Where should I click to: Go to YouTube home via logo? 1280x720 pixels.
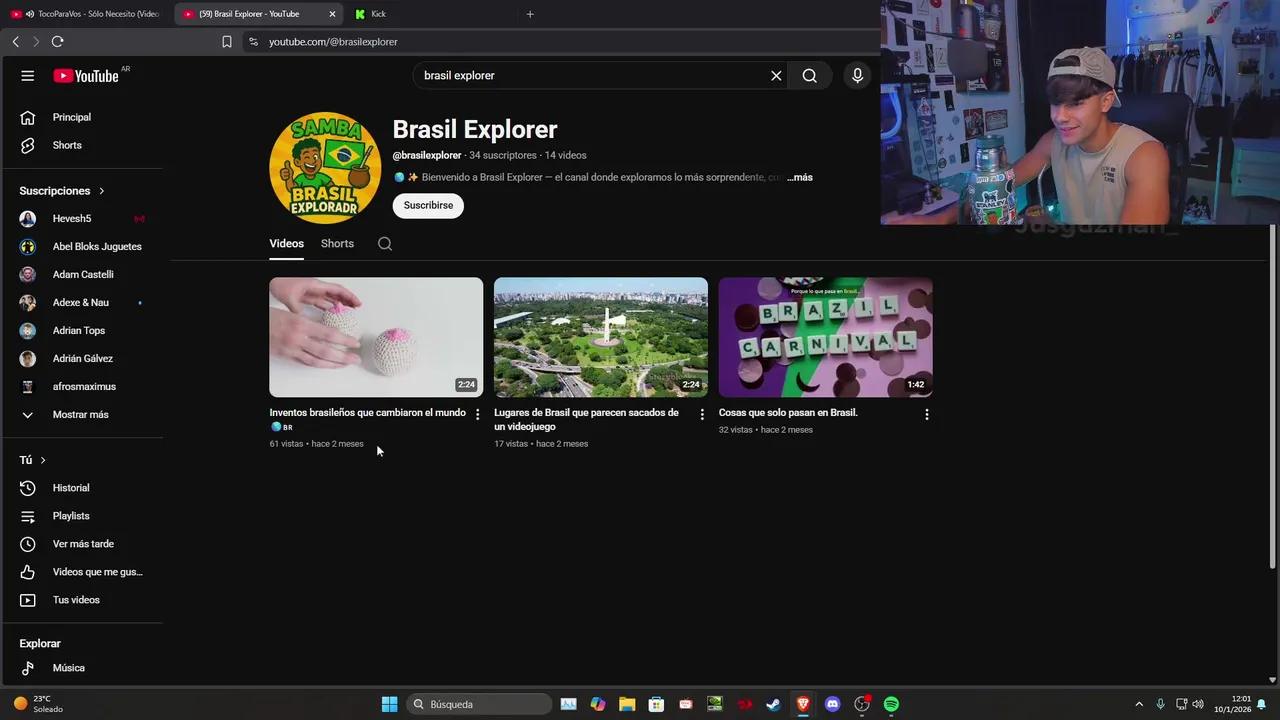[x=86, y=76]
